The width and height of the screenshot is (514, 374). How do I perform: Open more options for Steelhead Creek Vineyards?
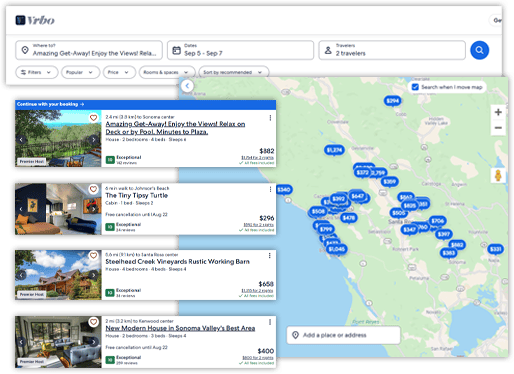270,255
